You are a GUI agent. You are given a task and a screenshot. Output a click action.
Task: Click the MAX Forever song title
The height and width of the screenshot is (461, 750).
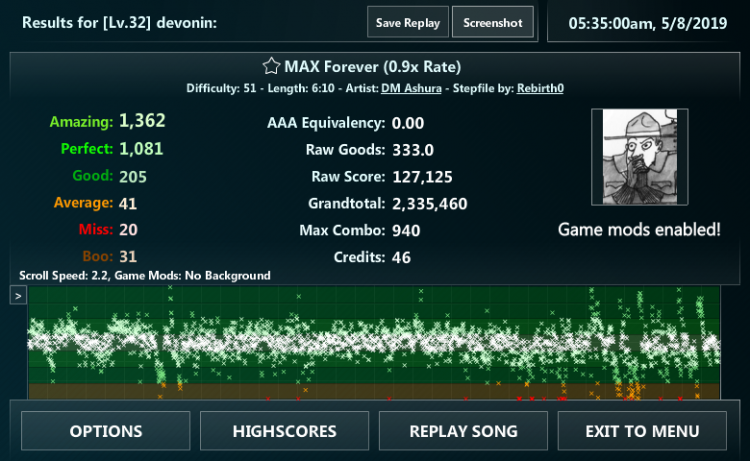click(x=372, y=67)
